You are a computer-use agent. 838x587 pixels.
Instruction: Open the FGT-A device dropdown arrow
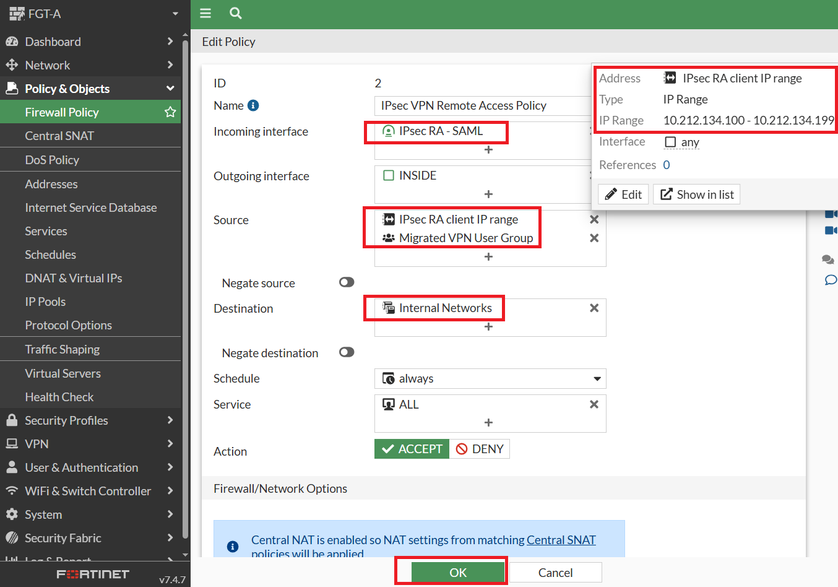click(x=175, y=14)
